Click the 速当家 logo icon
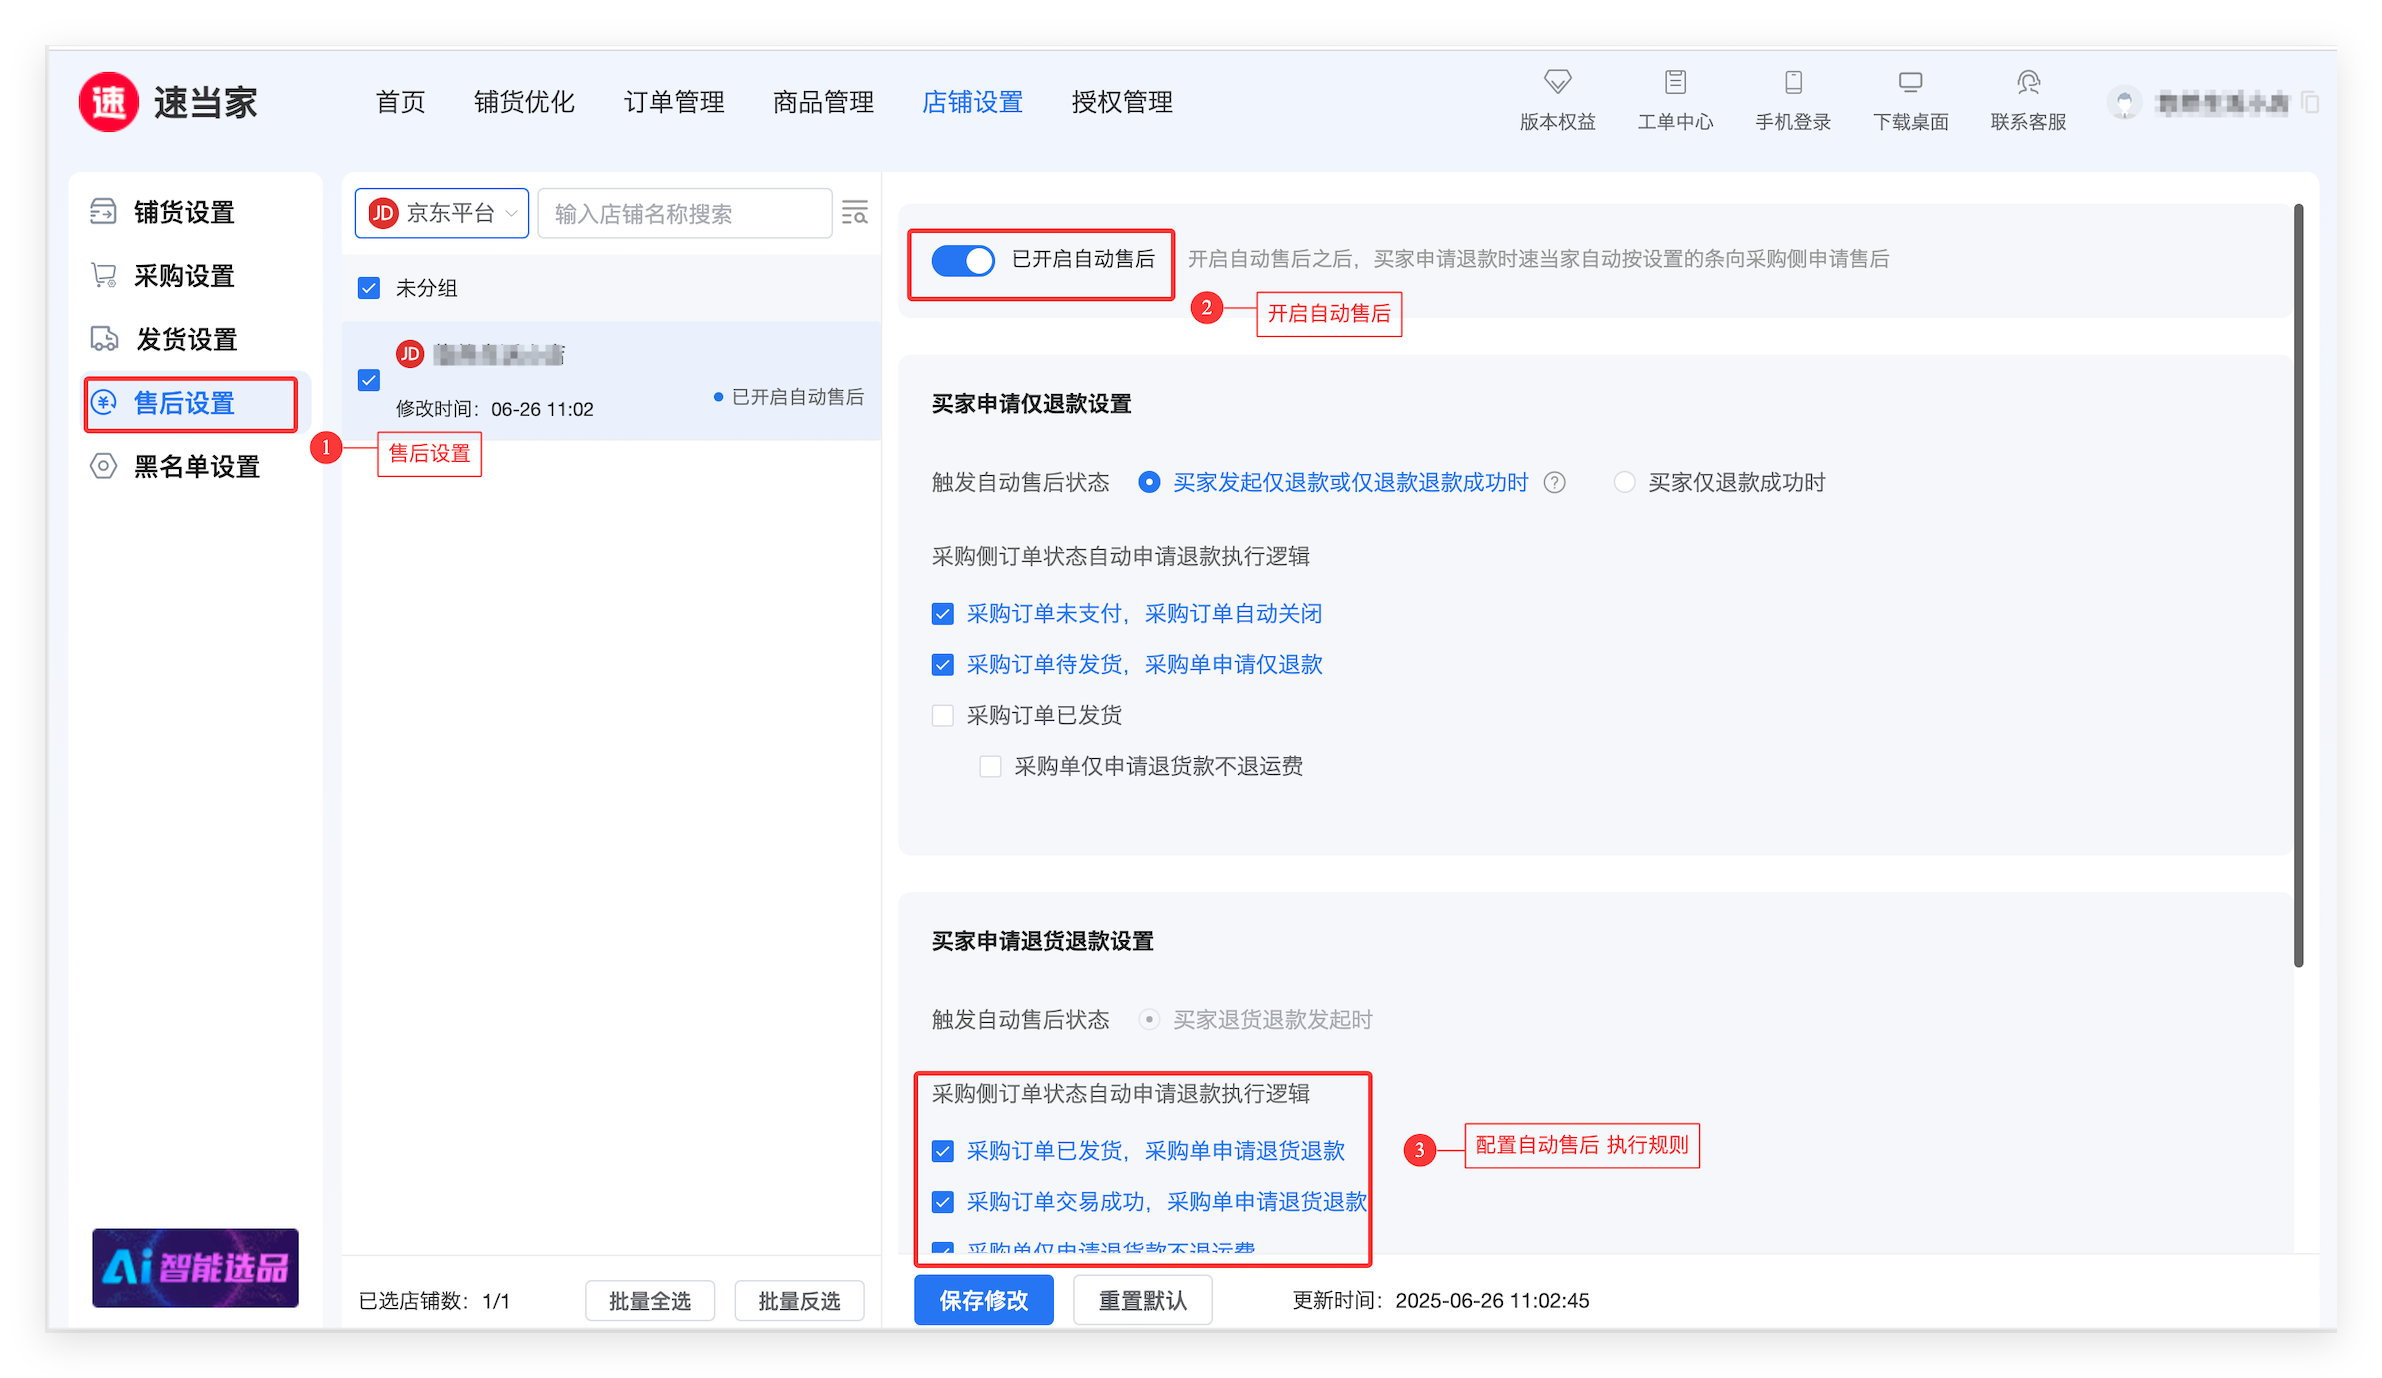The height and width of the screenshot is (1378, 2382). pyautogui.click(x=109, y=102)
